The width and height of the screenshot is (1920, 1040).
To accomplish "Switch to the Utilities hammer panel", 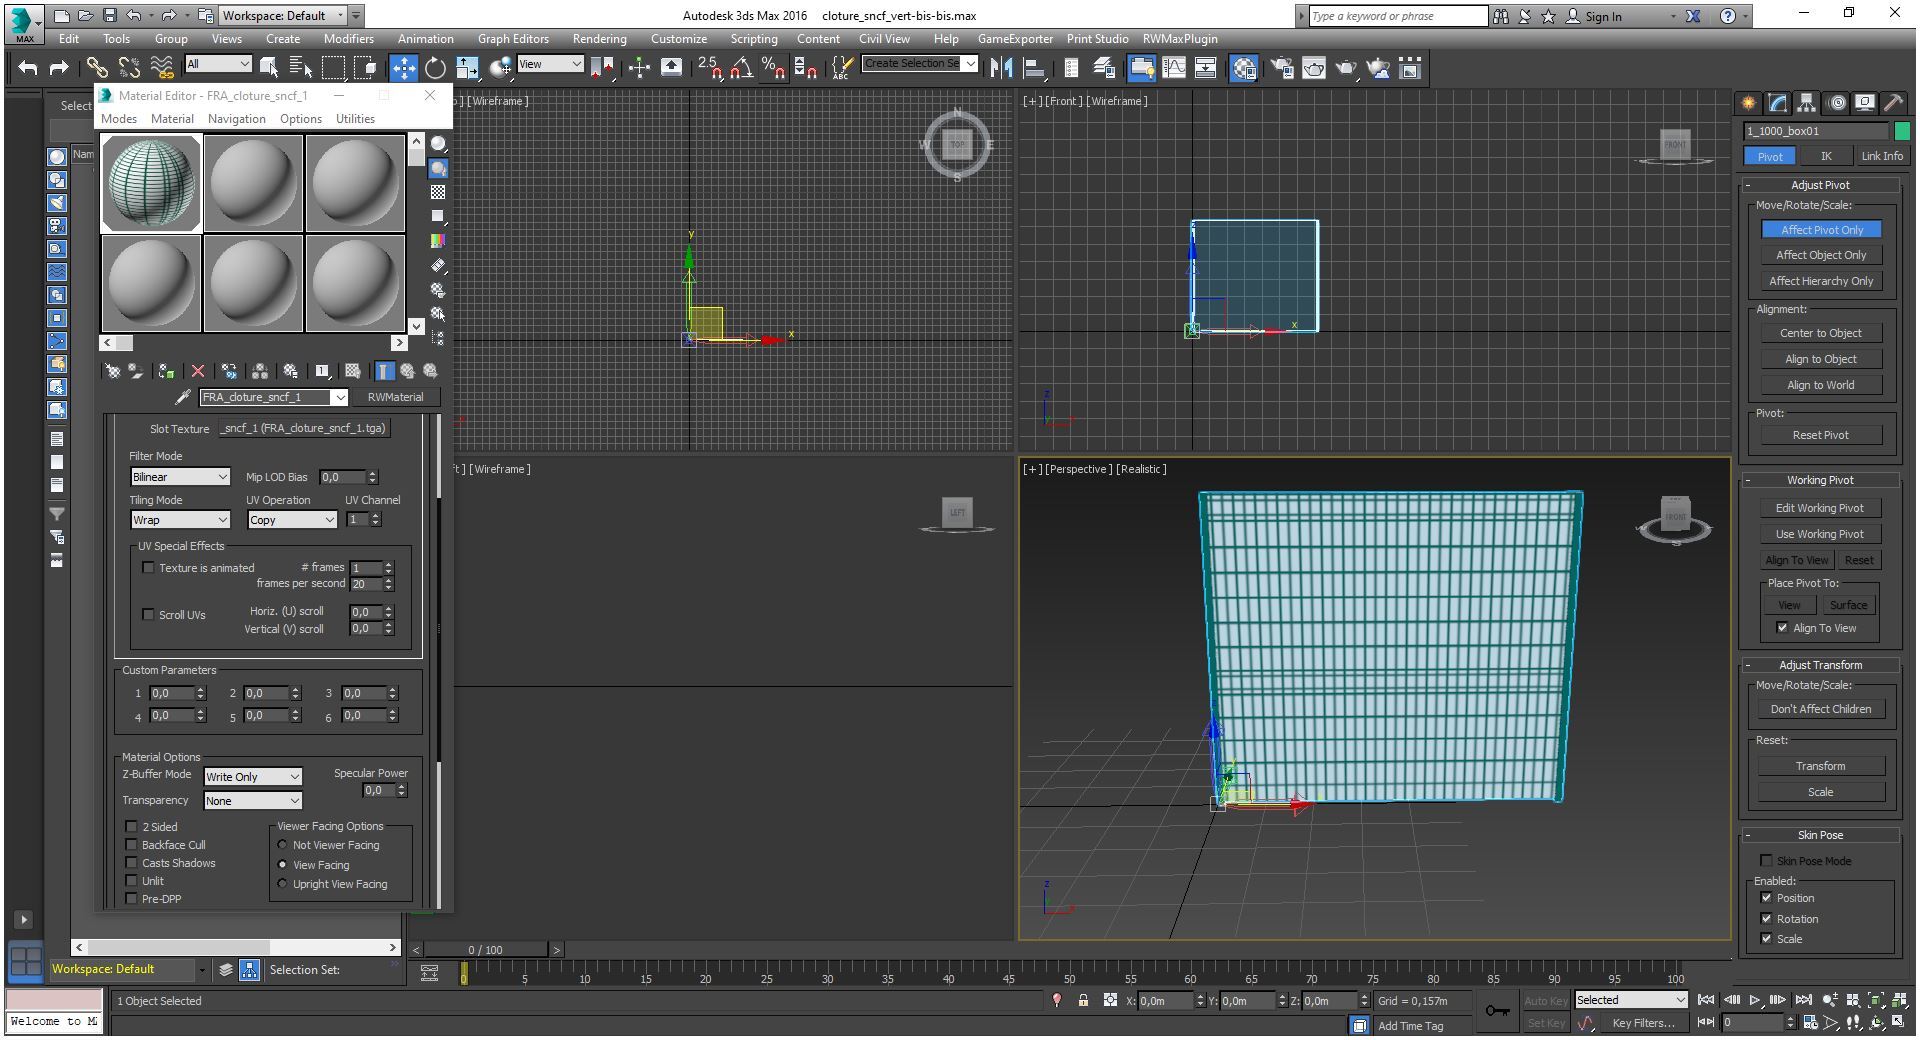I will click(1892, 103).
